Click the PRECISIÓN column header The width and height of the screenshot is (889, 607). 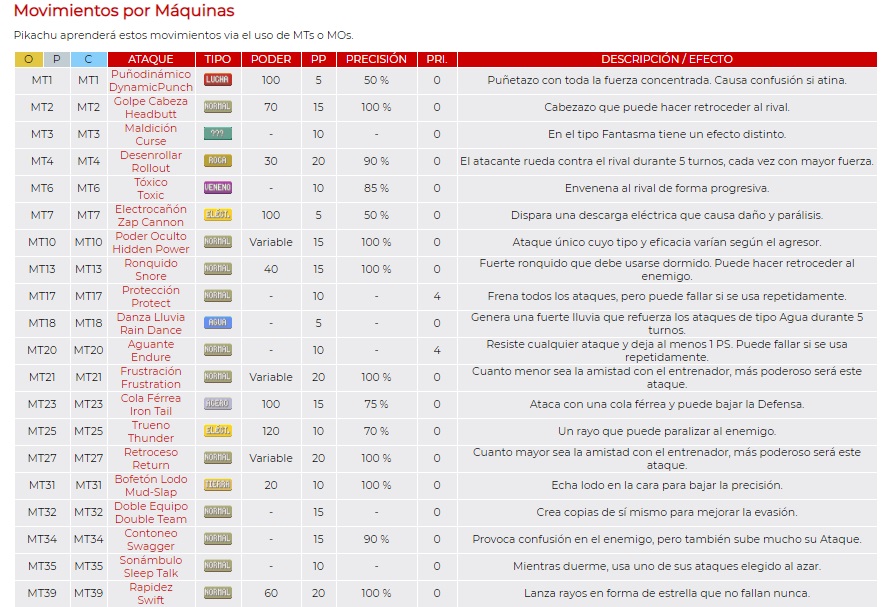click(x=376, y=59)
